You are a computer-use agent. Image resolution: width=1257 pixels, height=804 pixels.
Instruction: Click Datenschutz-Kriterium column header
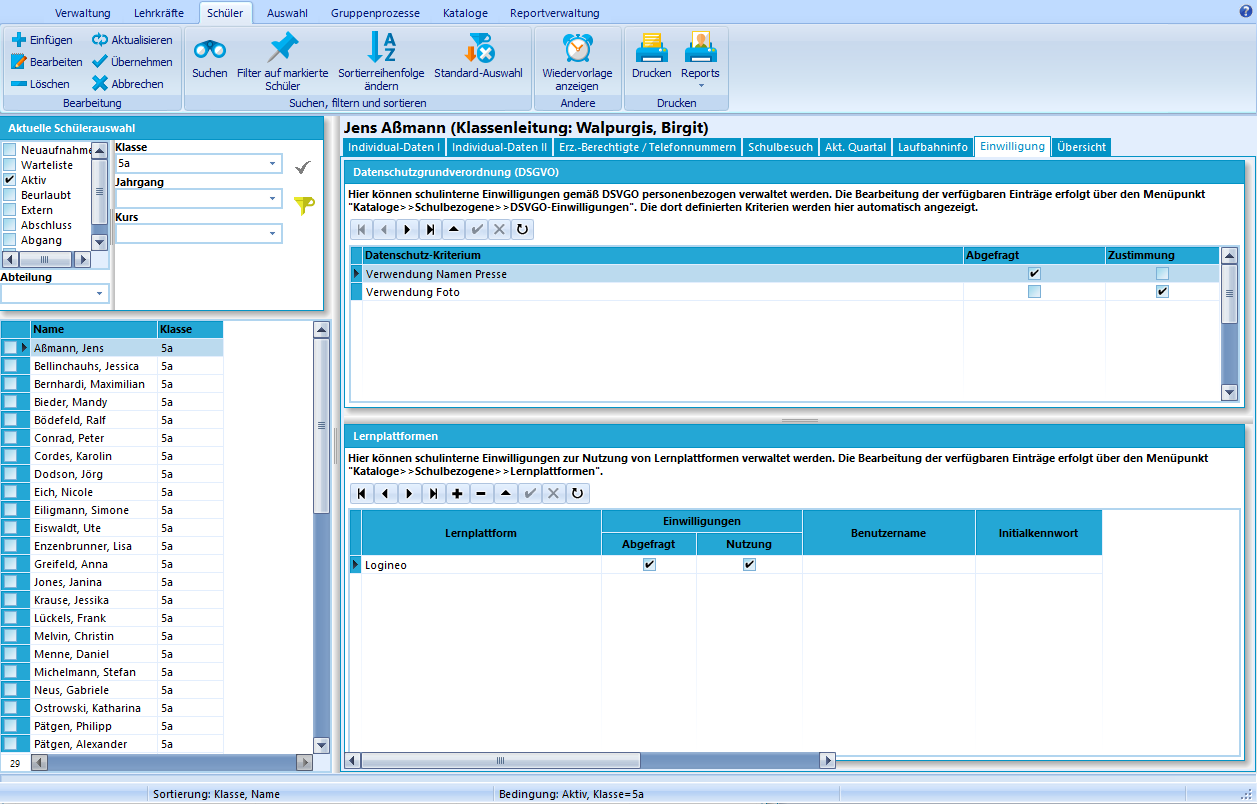[x=663, y=255]
